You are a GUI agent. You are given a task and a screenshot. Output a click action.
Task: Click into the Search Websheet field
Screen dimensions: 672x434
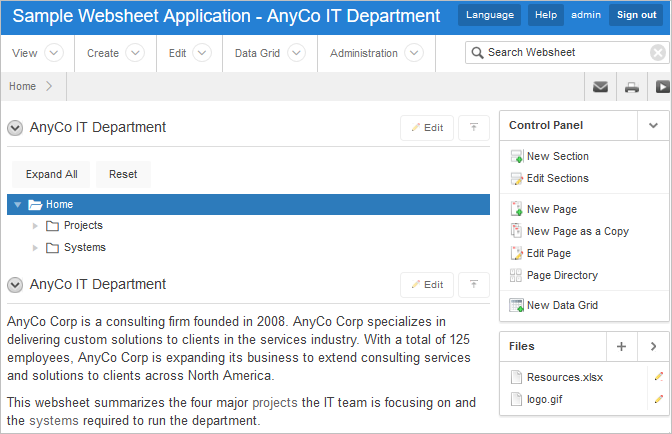tap(565, 52)
